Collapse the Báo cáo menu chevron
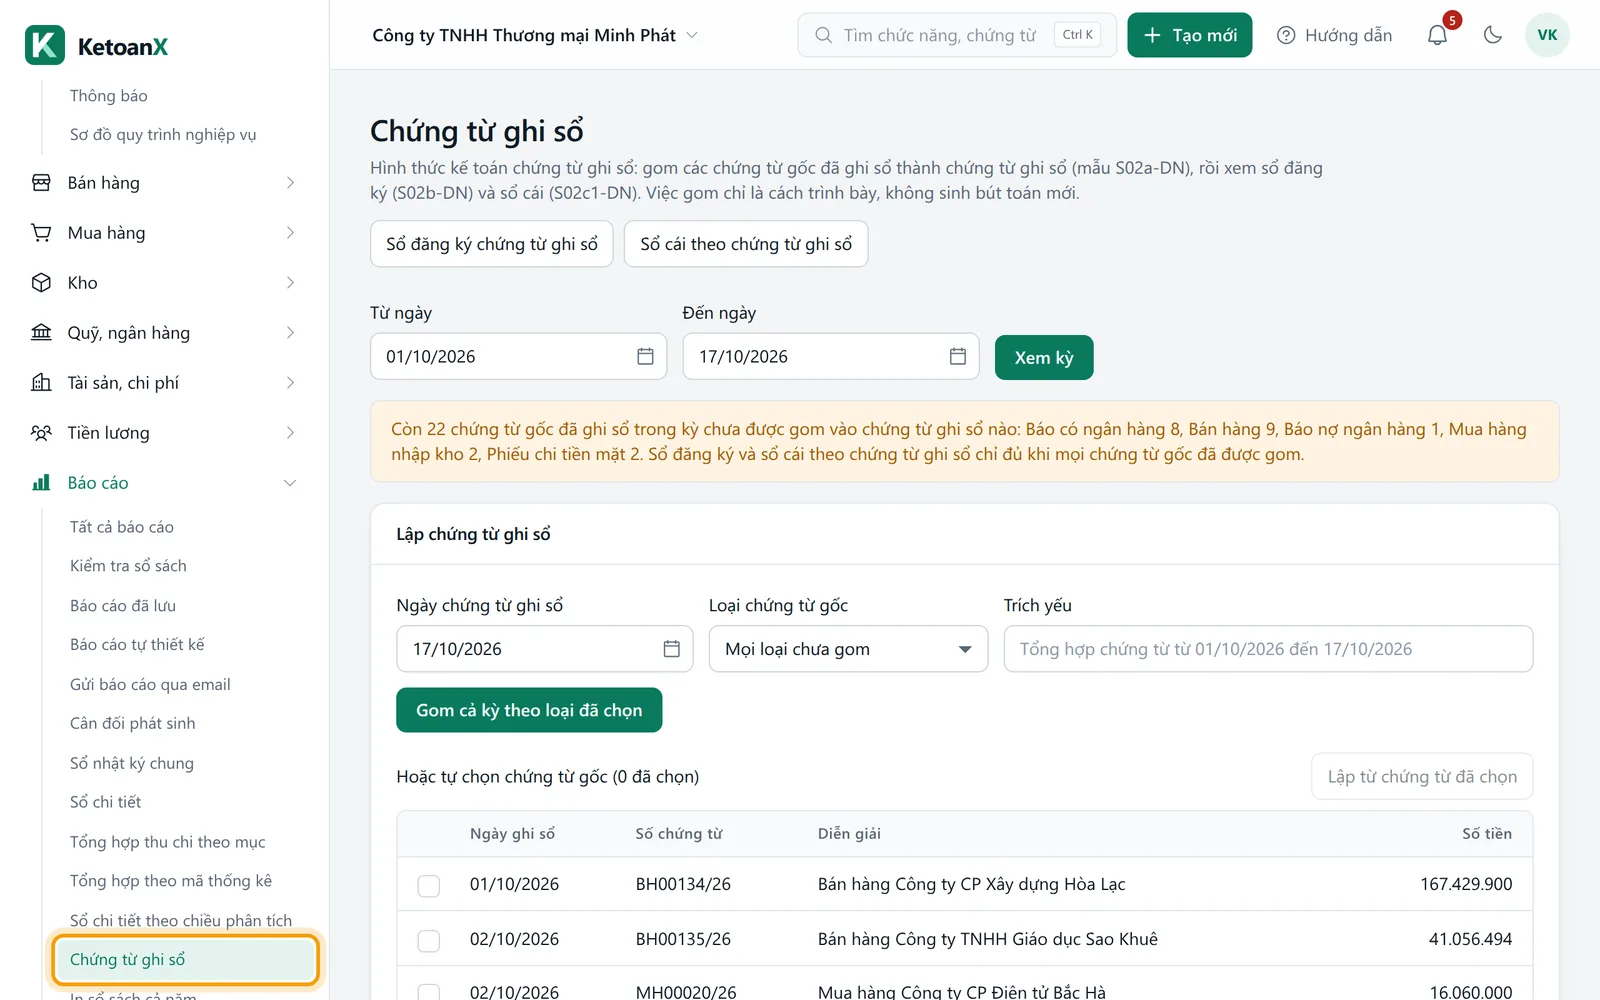The height and width of the screenshot is (1000, 1600). tap(290, 483)
